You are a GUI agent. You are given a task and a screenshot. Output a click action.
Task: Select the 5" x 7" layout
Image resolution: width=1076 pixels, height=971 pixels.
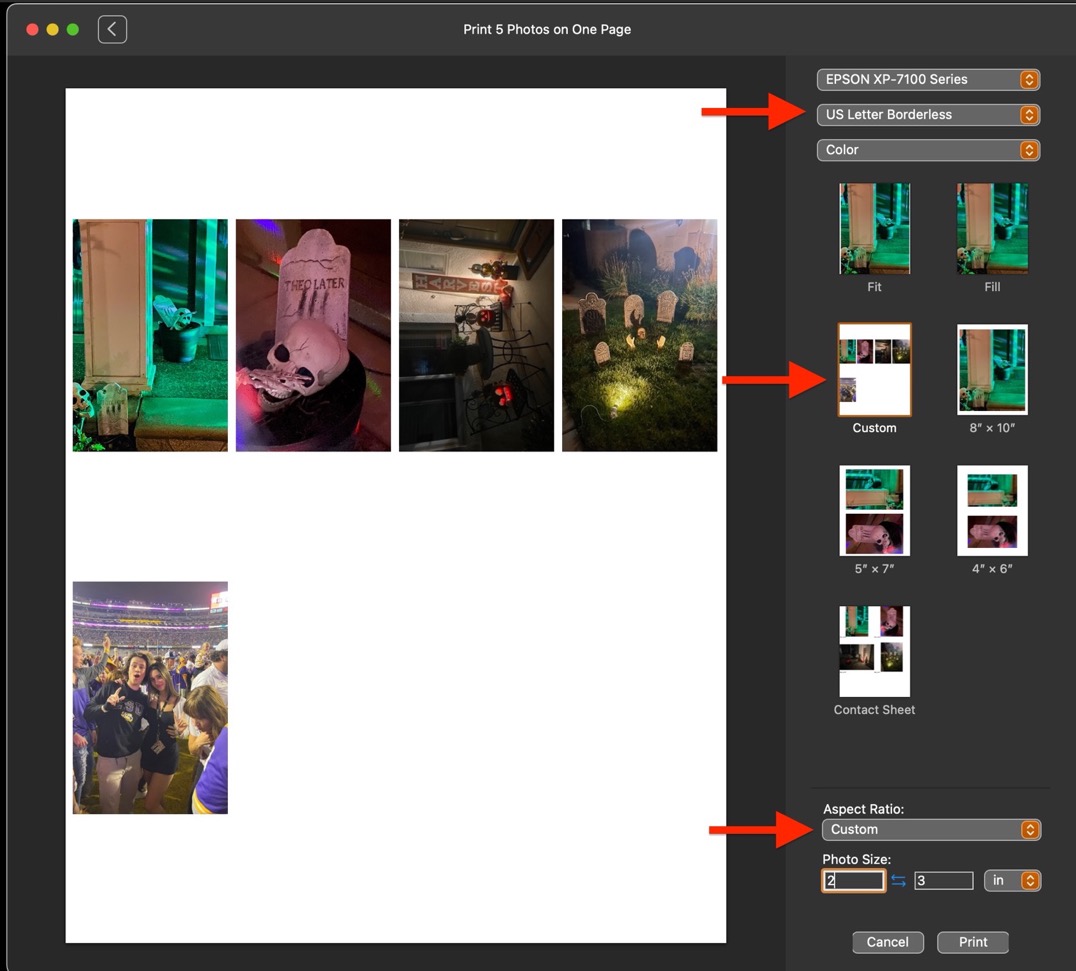[x=874, y=510]
